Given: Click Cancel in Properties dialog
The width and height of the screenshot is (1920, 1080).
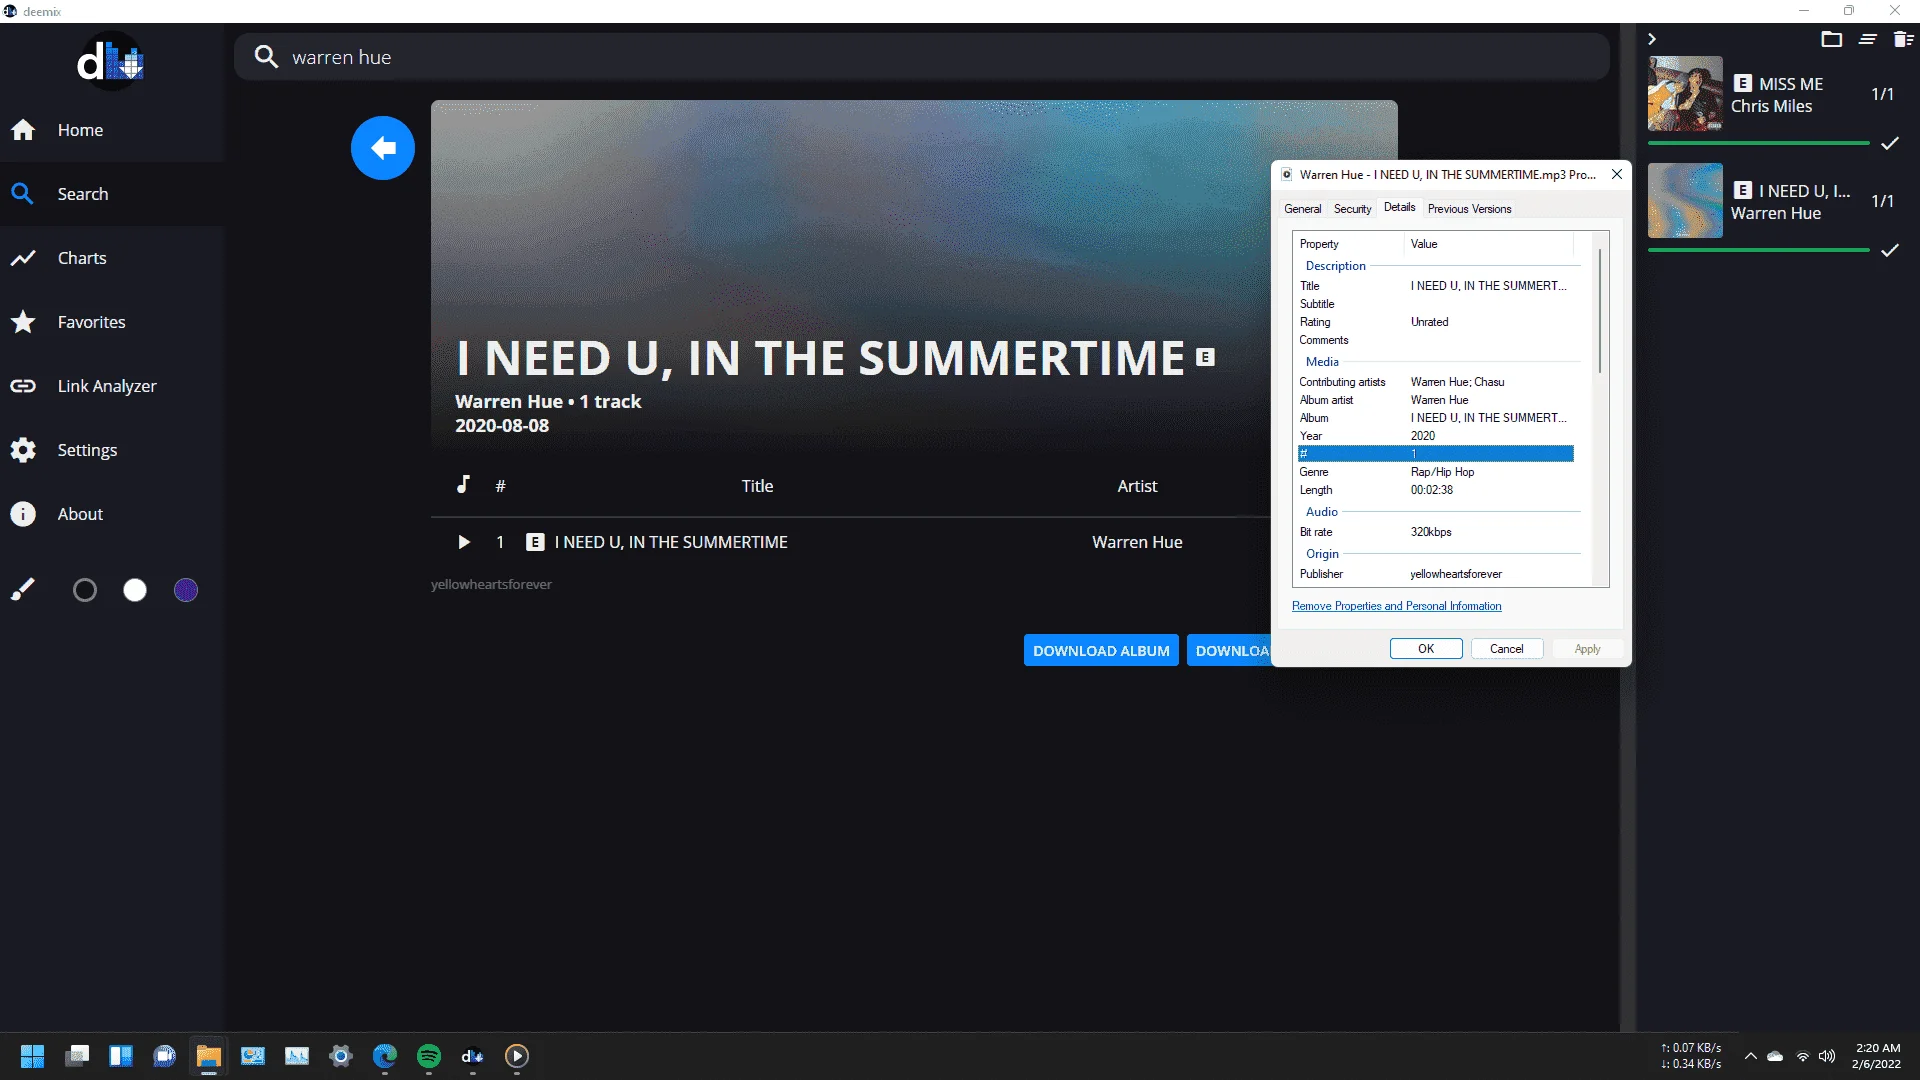Looking at the screenshot, I should [x=1506, y=649].
